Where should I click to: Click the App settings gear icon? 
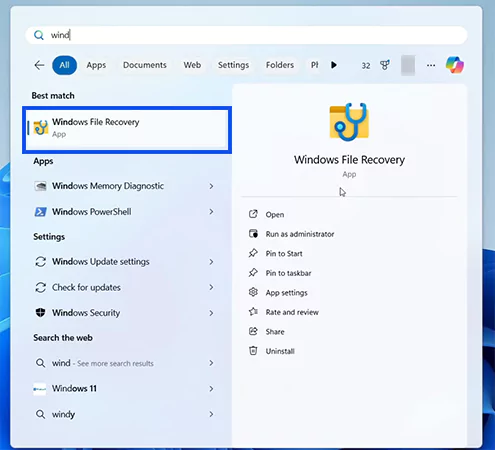click(253, 292)
